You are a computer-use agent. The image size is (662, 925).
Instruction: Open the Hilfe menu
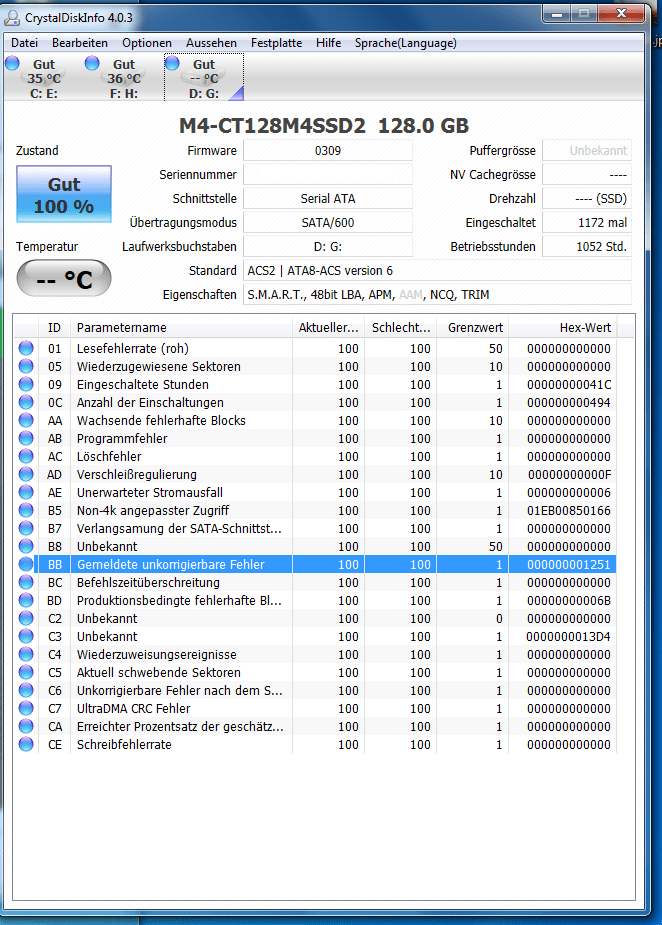tap(328, 43)
